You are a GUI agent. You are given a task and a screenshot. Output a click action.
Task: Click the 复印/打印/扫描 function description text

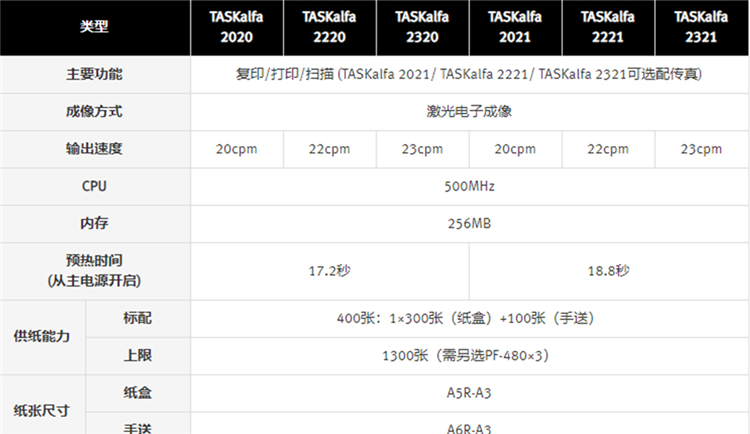tap(469, 75)
